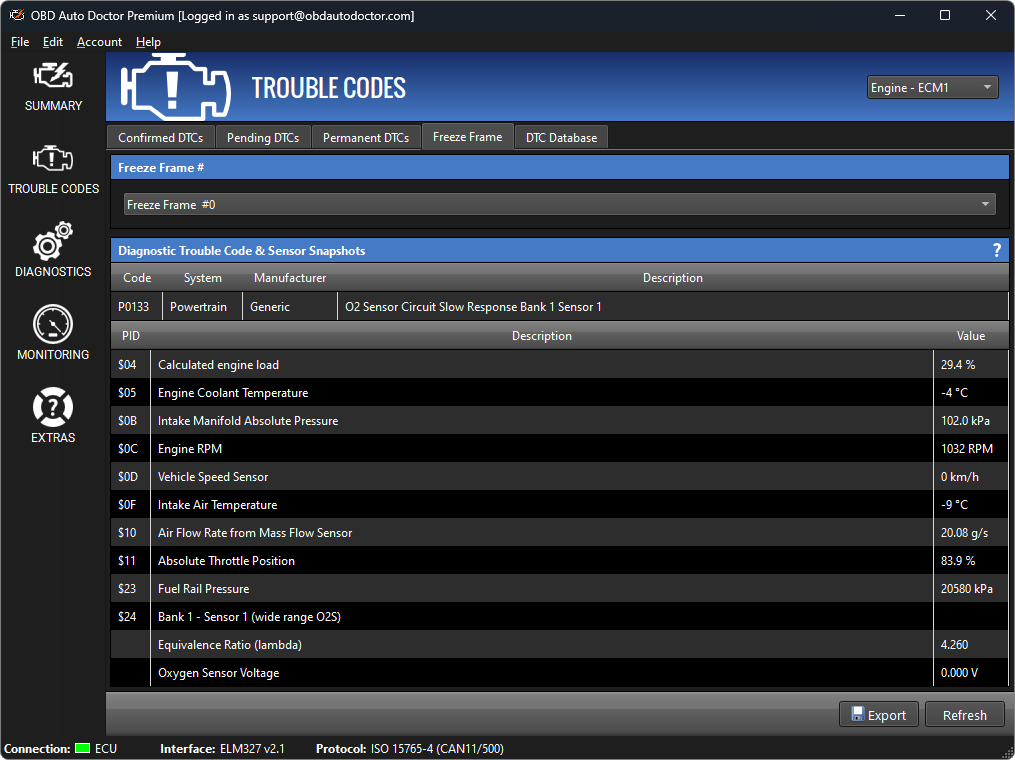Click the Export button
The height and width of the screenshot is (760, 1015).
878,715
